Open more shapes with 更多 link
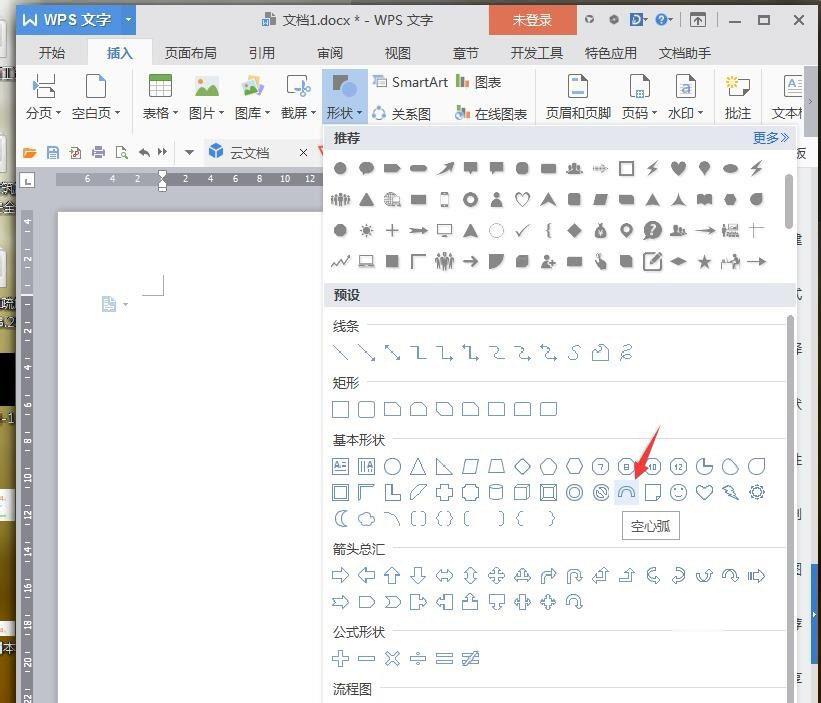Screen dimensions: 821x703 tap(765, 138)
